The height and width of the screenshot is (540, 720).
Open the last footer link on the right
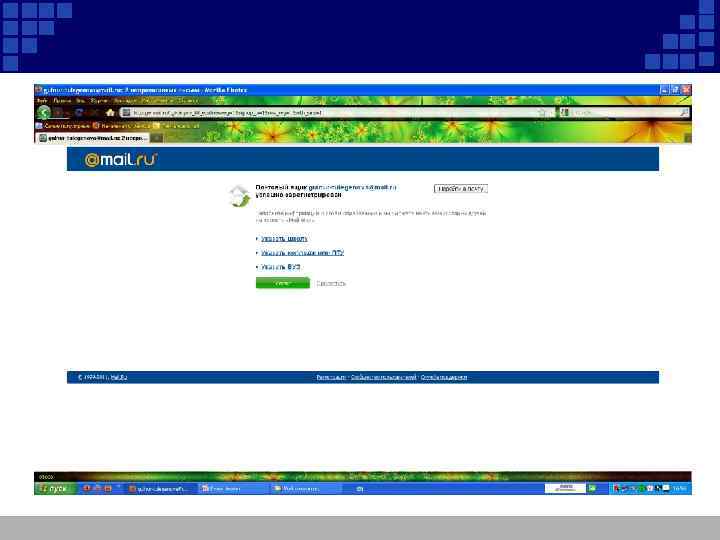(444, 377)
